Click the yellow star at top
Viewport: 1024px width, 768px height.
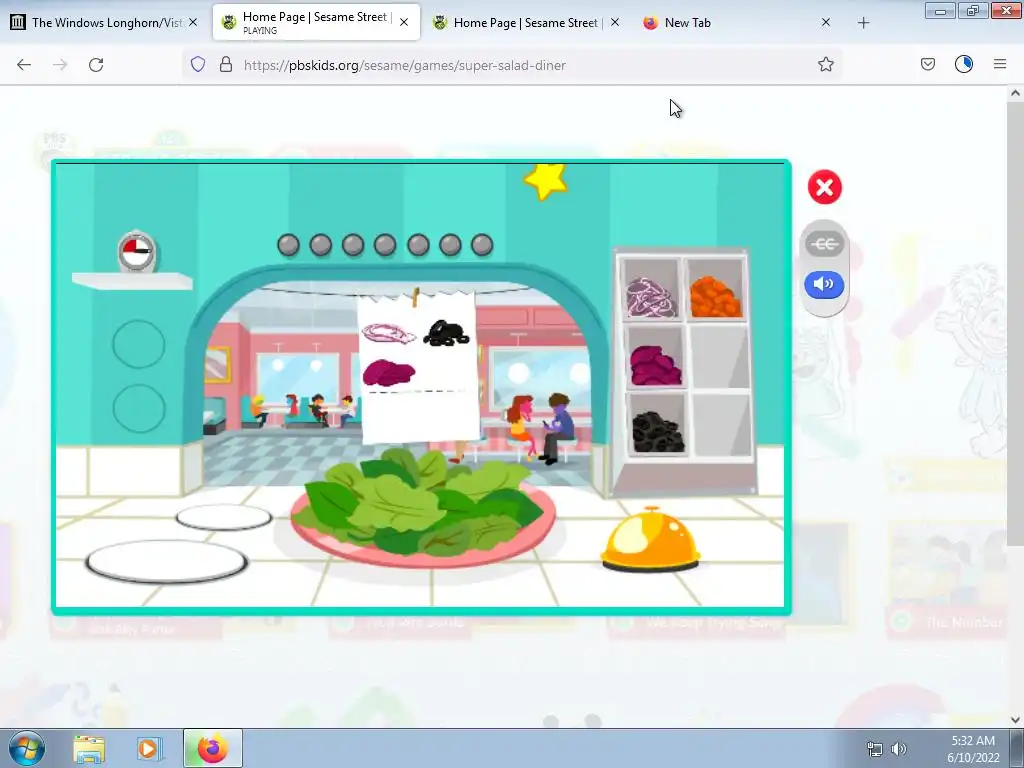546,181
